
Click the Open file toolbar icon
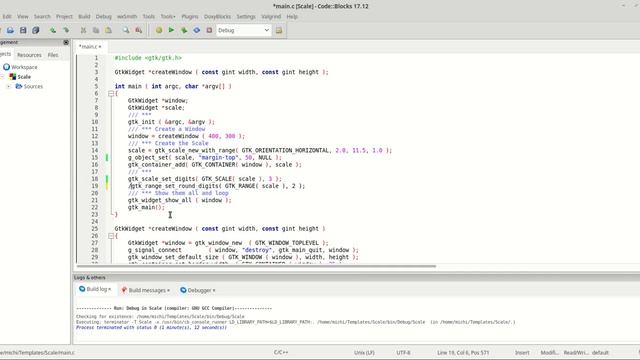tap(10, 30)
